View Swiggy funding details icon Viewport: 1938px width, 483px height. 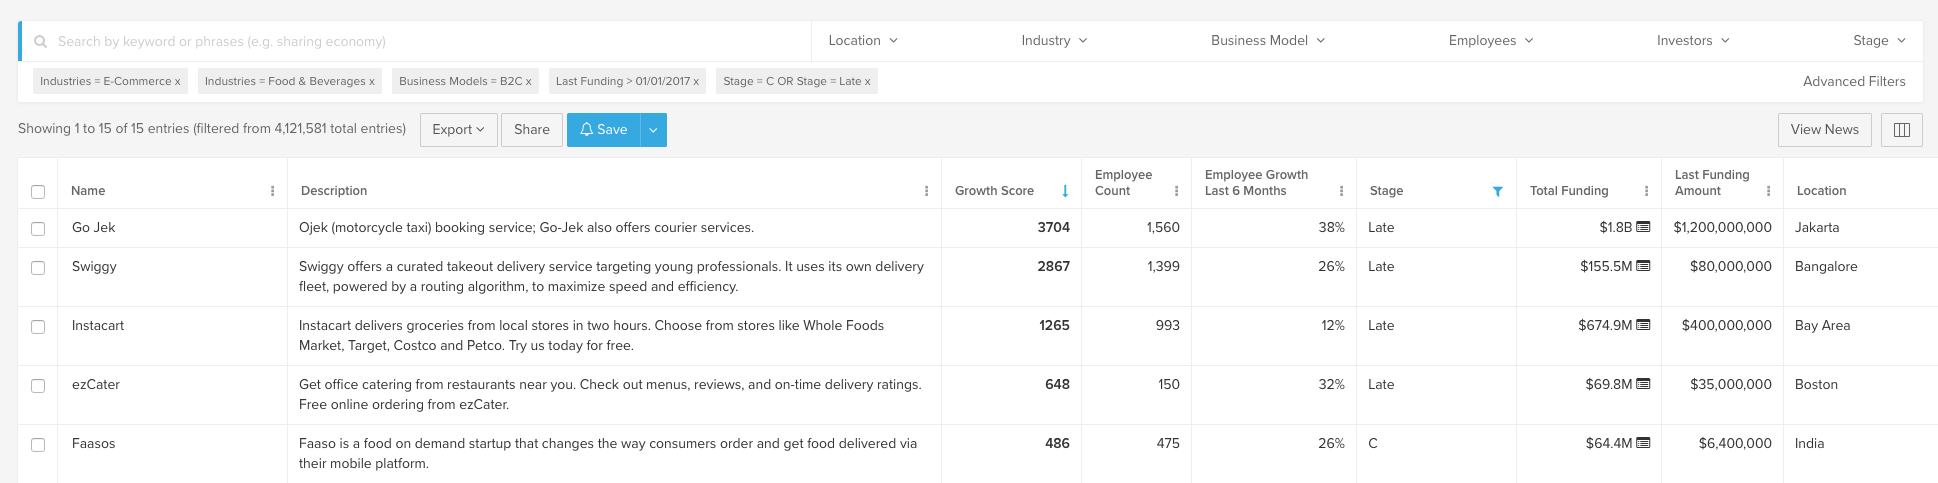(1643, 266)
